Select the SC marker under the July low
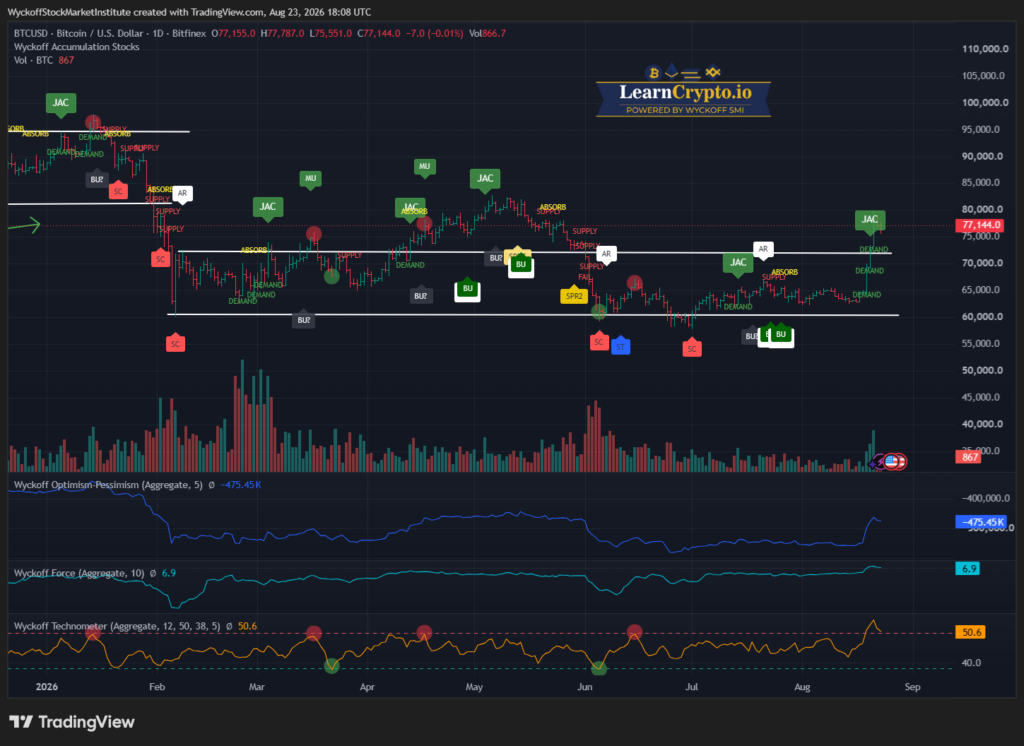 click(x=692, y=348)
